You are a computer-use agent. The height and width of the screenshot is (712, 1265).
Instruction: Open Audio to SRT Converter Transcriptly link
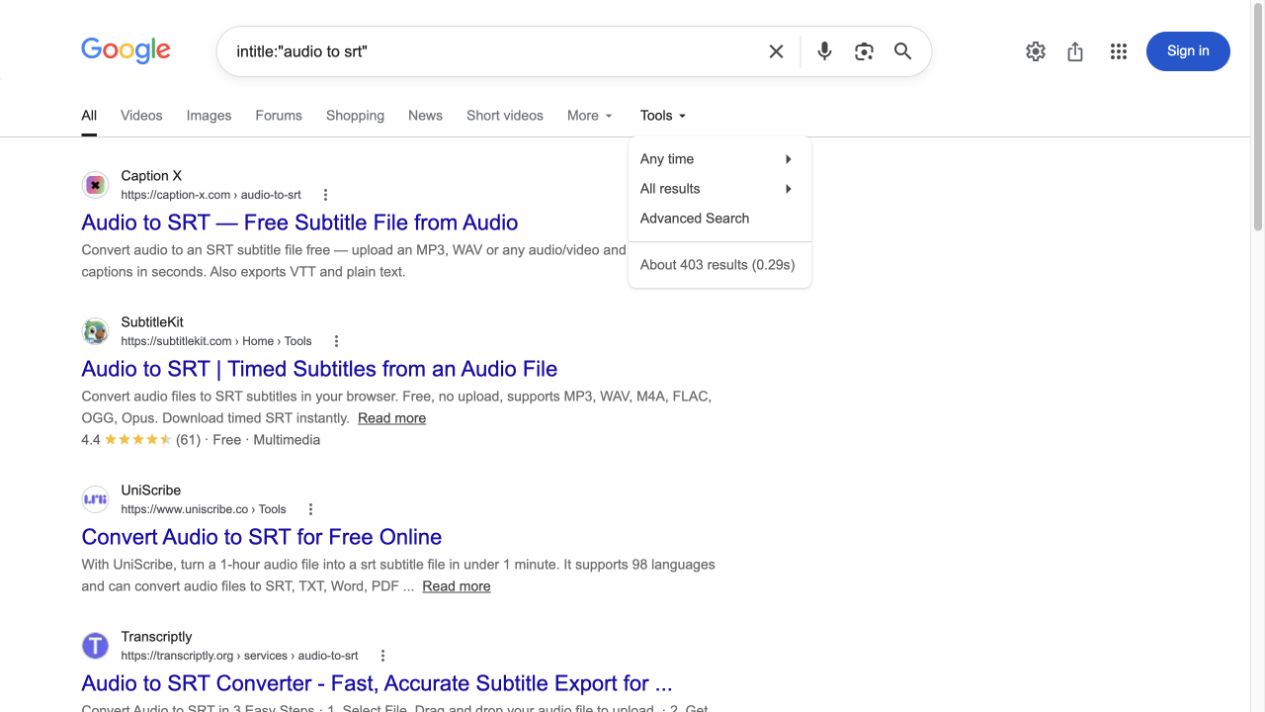click(377, 683)
